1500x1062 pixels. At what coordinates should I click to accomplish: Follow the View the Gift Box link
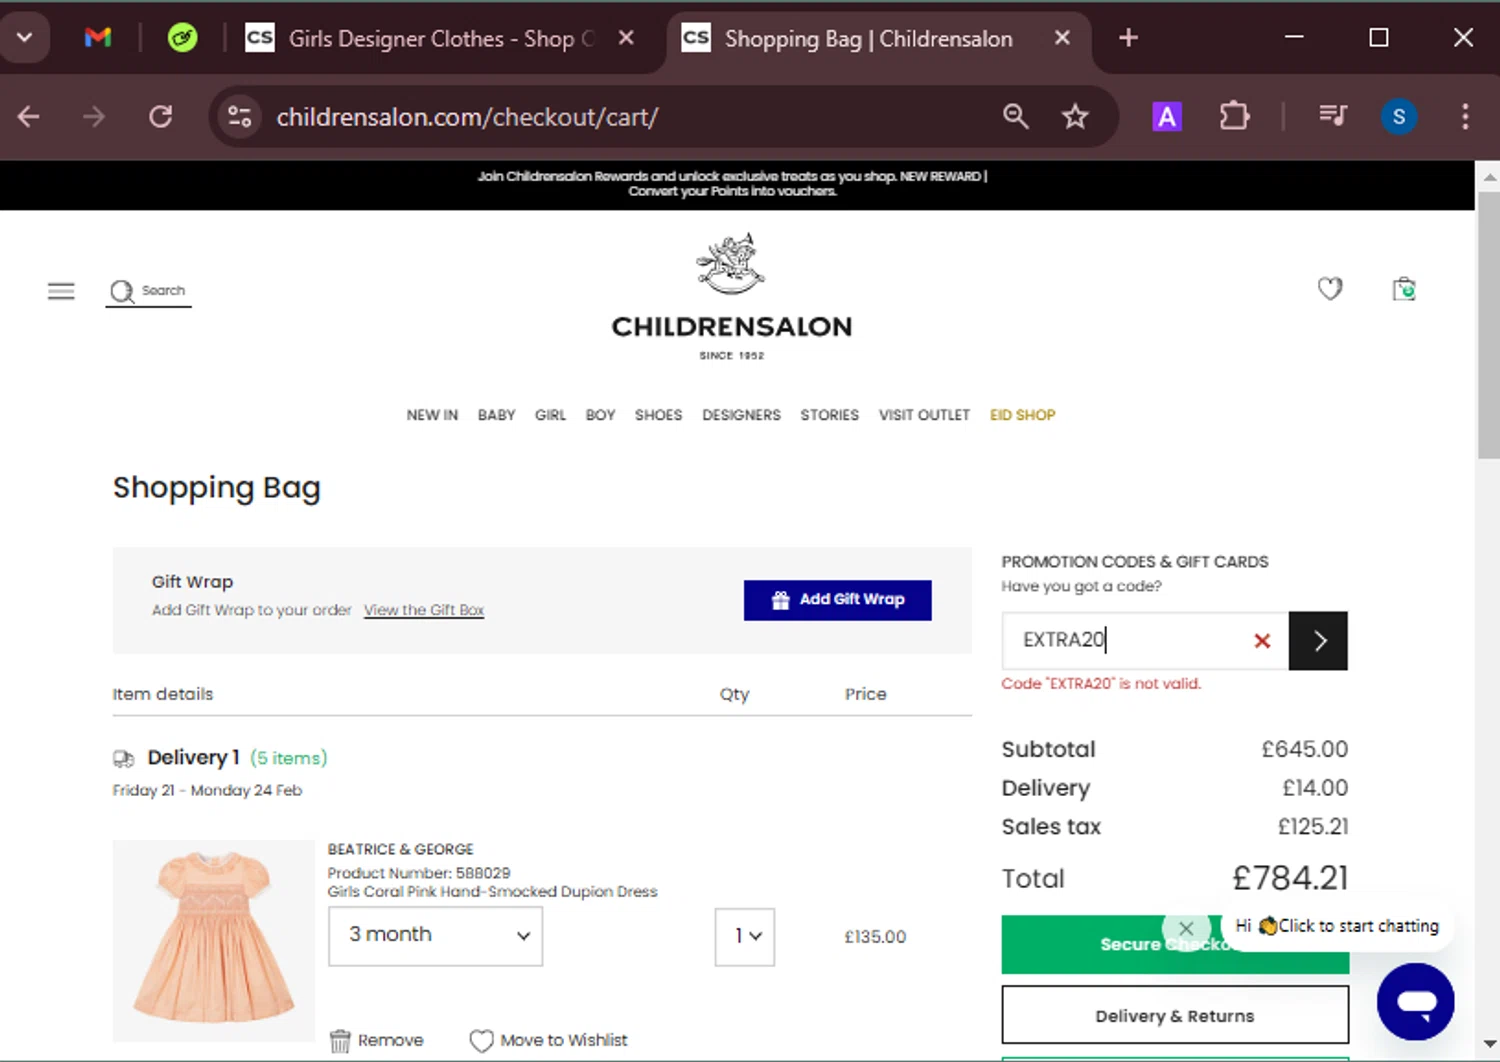(424, 610)
